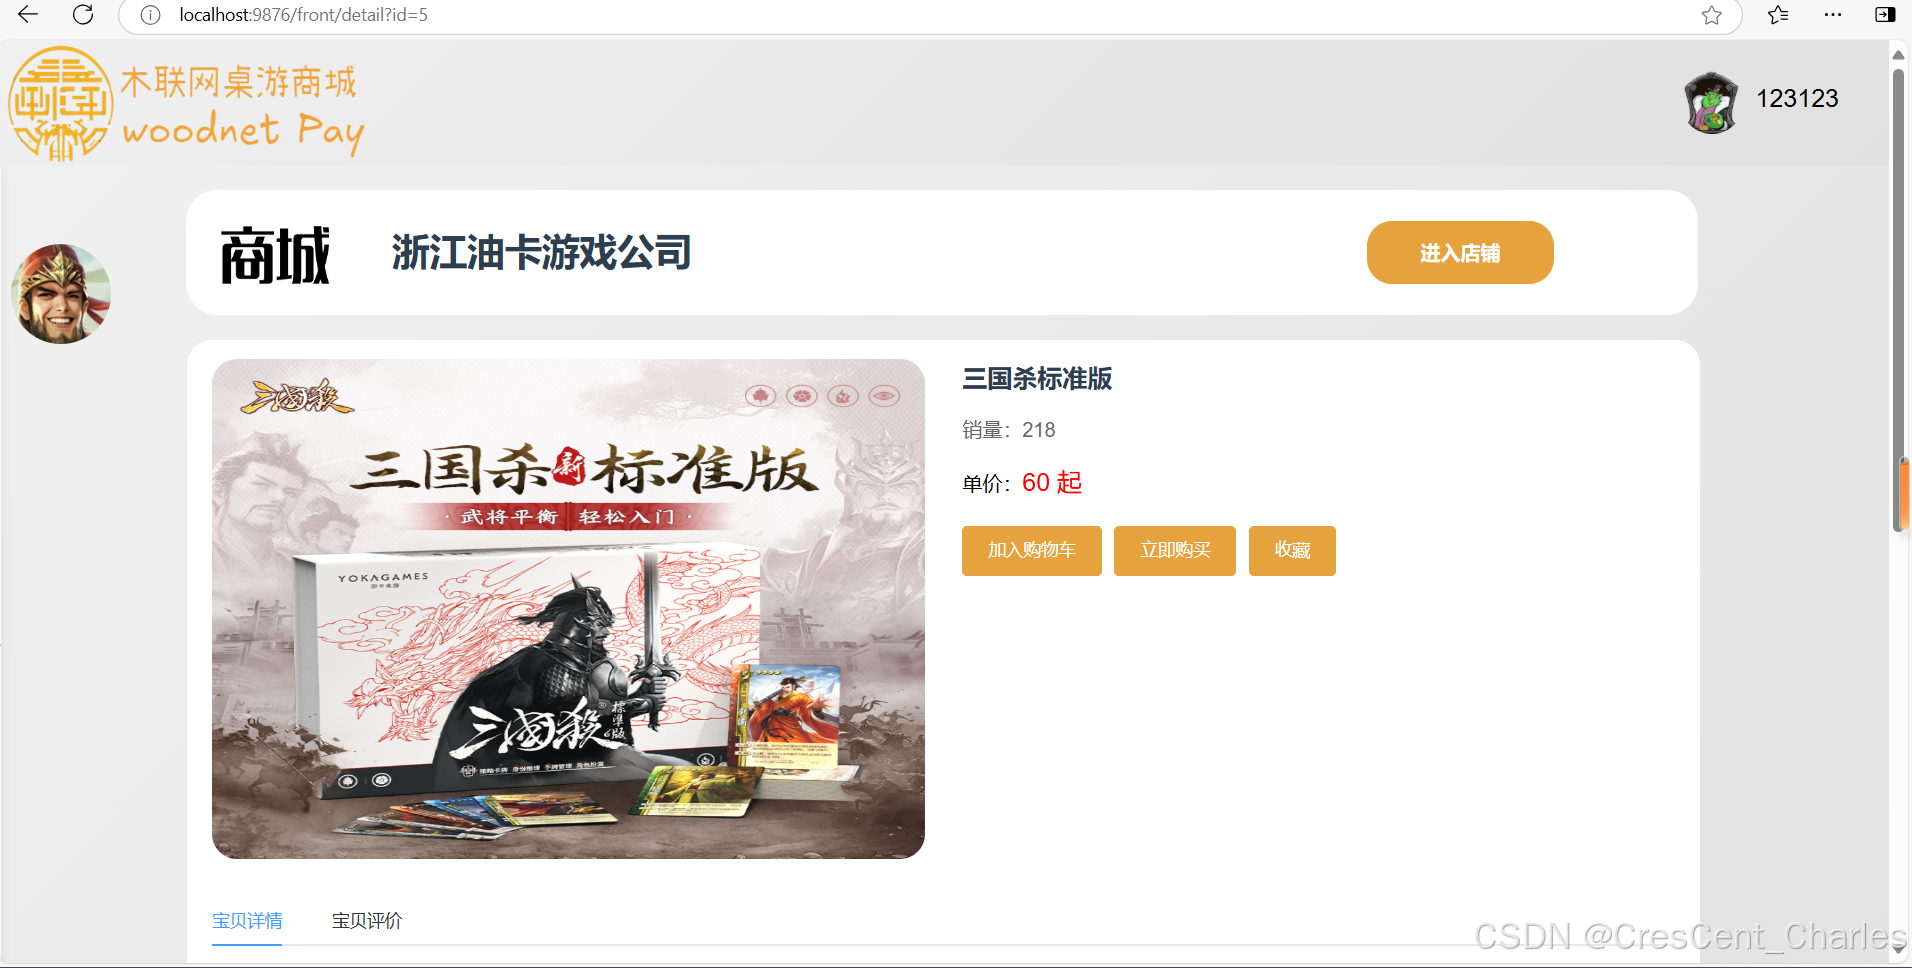1912x968 pixels.
Task: Open the 123123 user avatar
Action: pos(1711,102)
